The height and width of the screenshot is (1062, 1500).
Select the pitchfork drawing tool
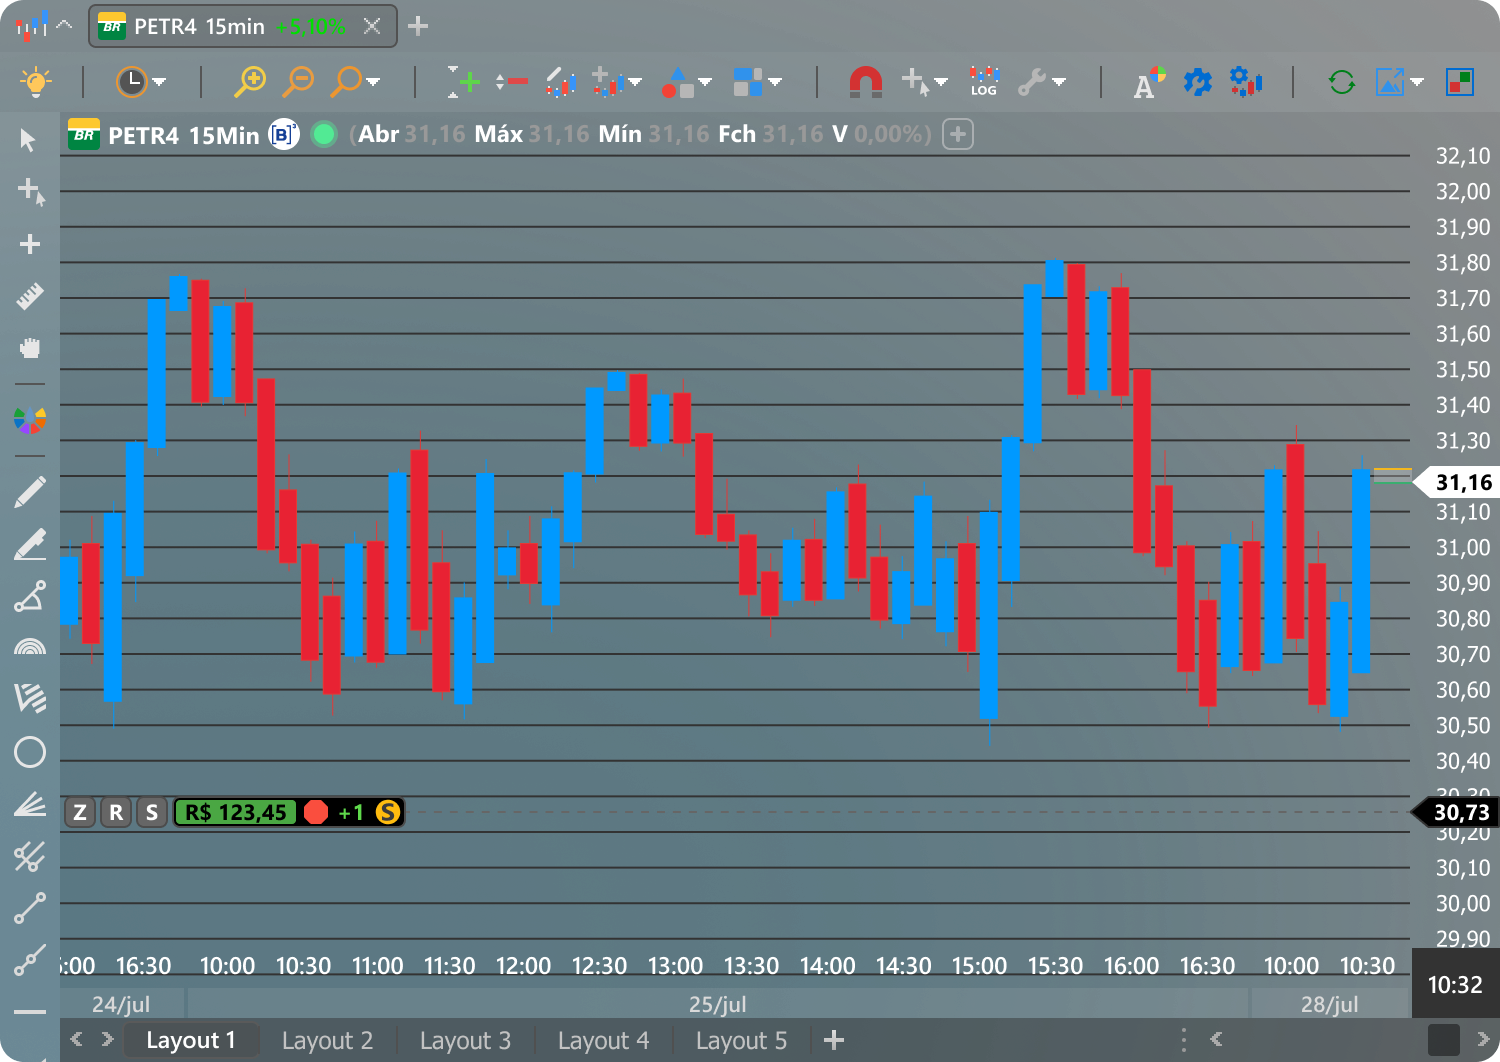[30, 856]
